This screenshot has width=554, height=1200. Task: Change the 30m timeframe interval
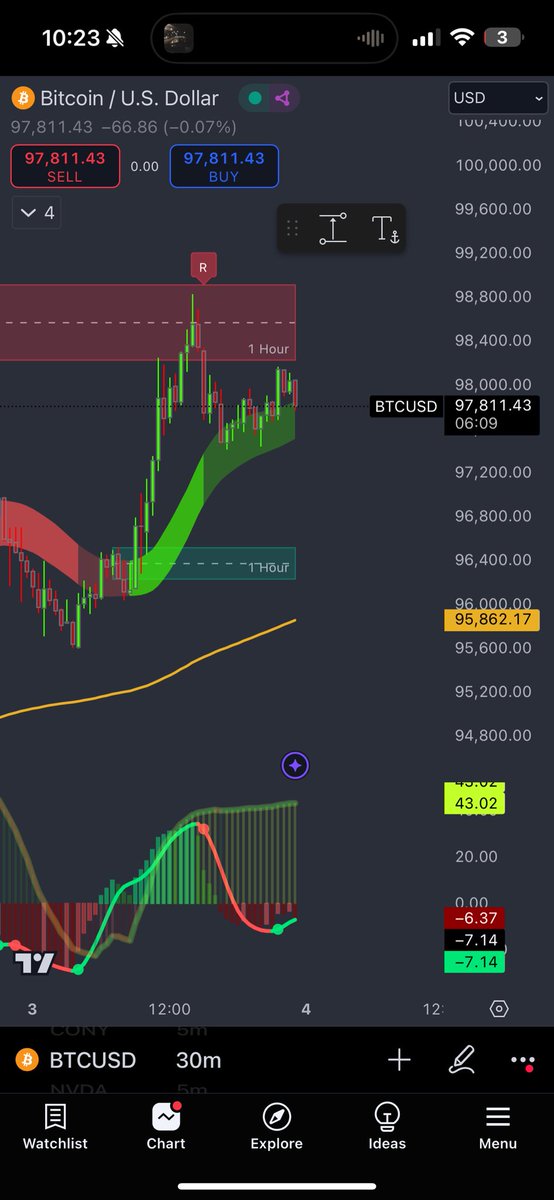click(x=198, y=1060)
